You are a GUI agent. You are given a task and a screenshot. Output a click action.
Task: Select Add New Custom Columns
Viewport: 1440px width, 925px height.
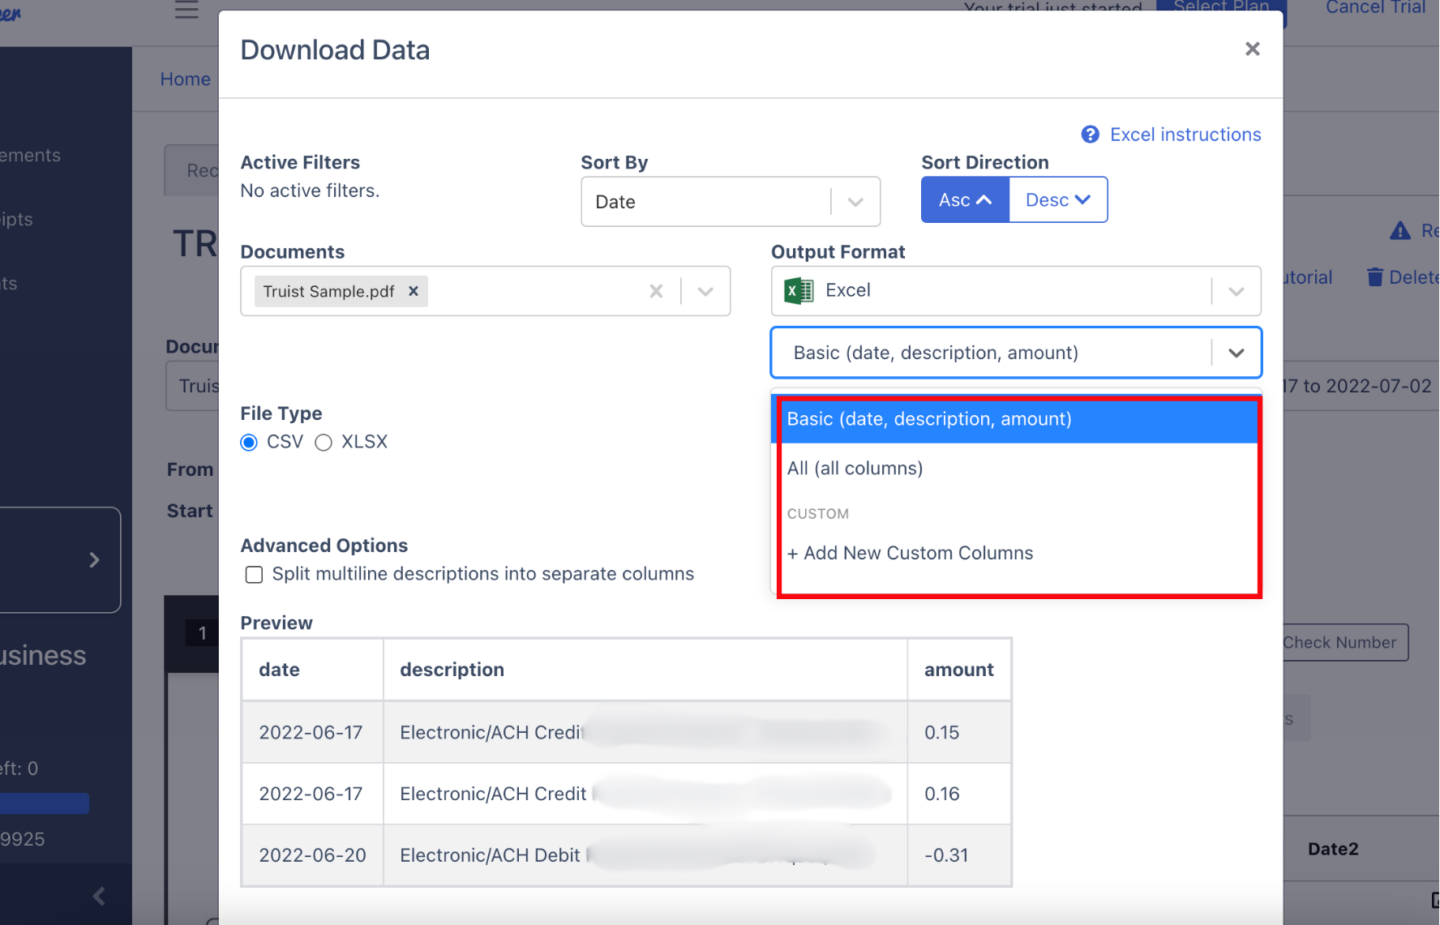point(1017,553)
